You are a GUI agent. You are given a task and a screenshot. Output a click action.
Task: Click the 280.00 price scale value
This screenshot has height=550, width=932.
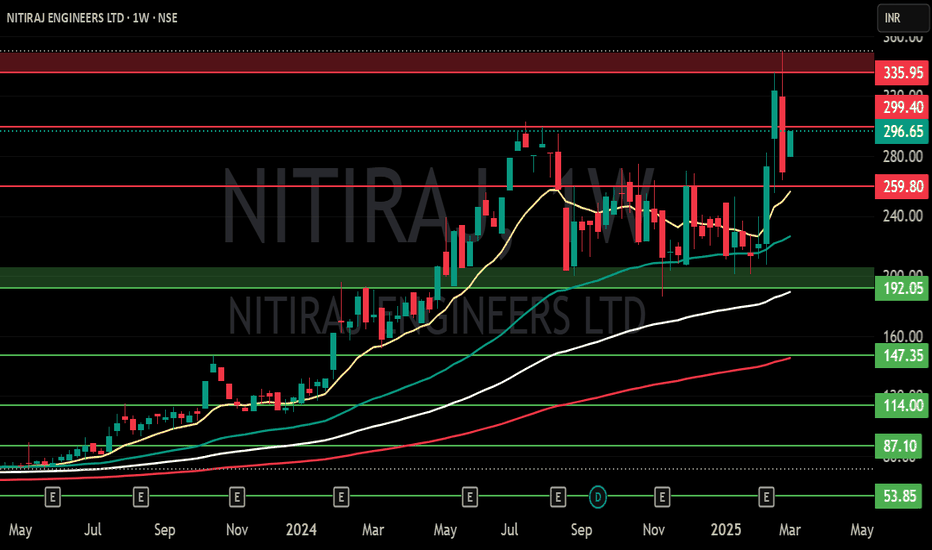903,156
